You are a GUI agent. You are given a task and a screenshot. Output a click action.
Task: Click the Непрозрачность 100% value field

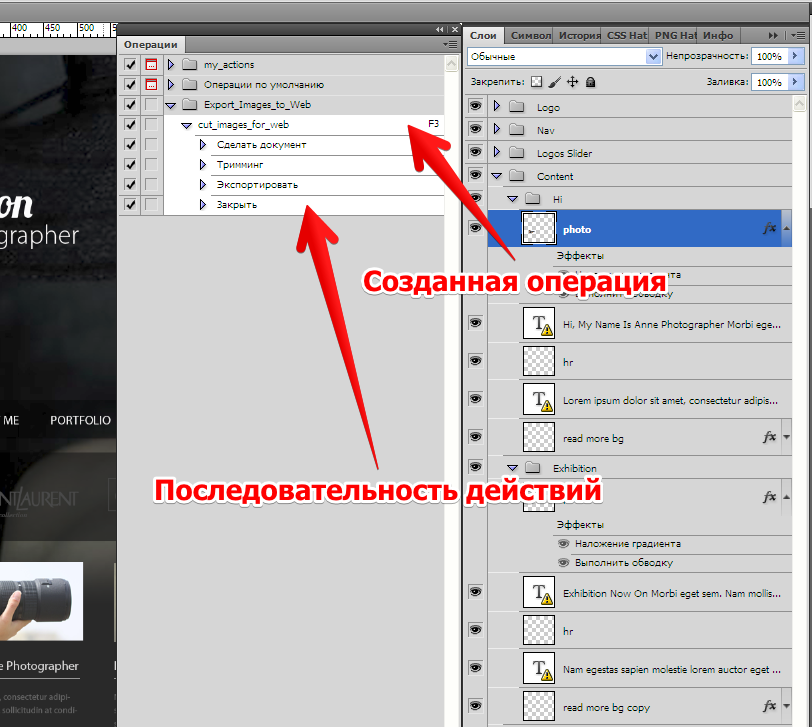[770, 56]
